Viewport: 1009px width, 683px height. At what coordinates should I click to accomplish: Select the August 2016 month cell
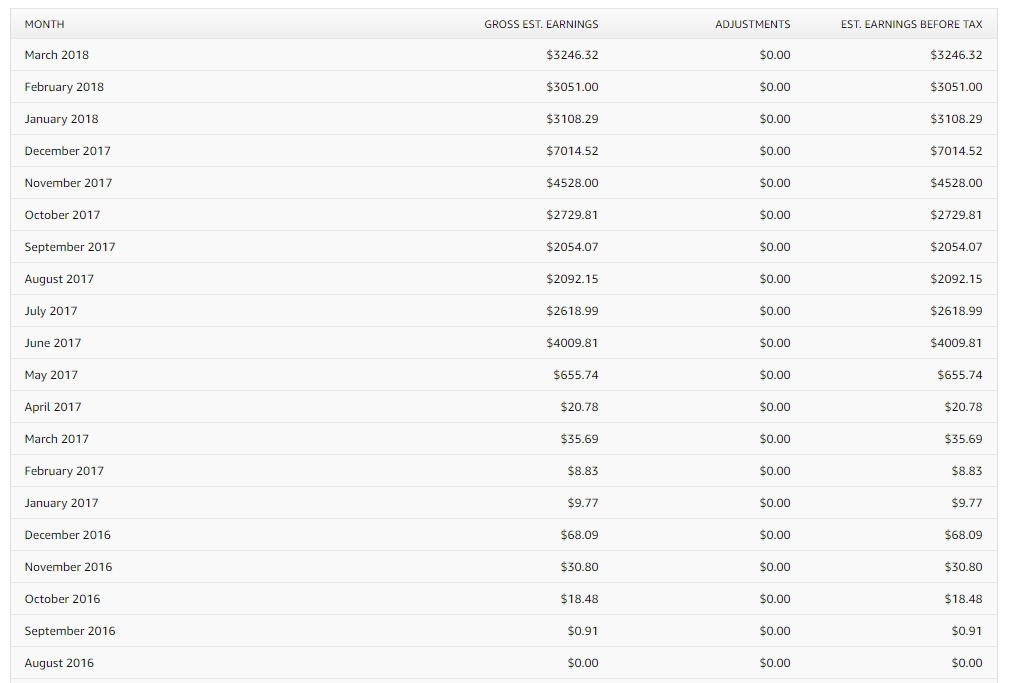(59, 663)
